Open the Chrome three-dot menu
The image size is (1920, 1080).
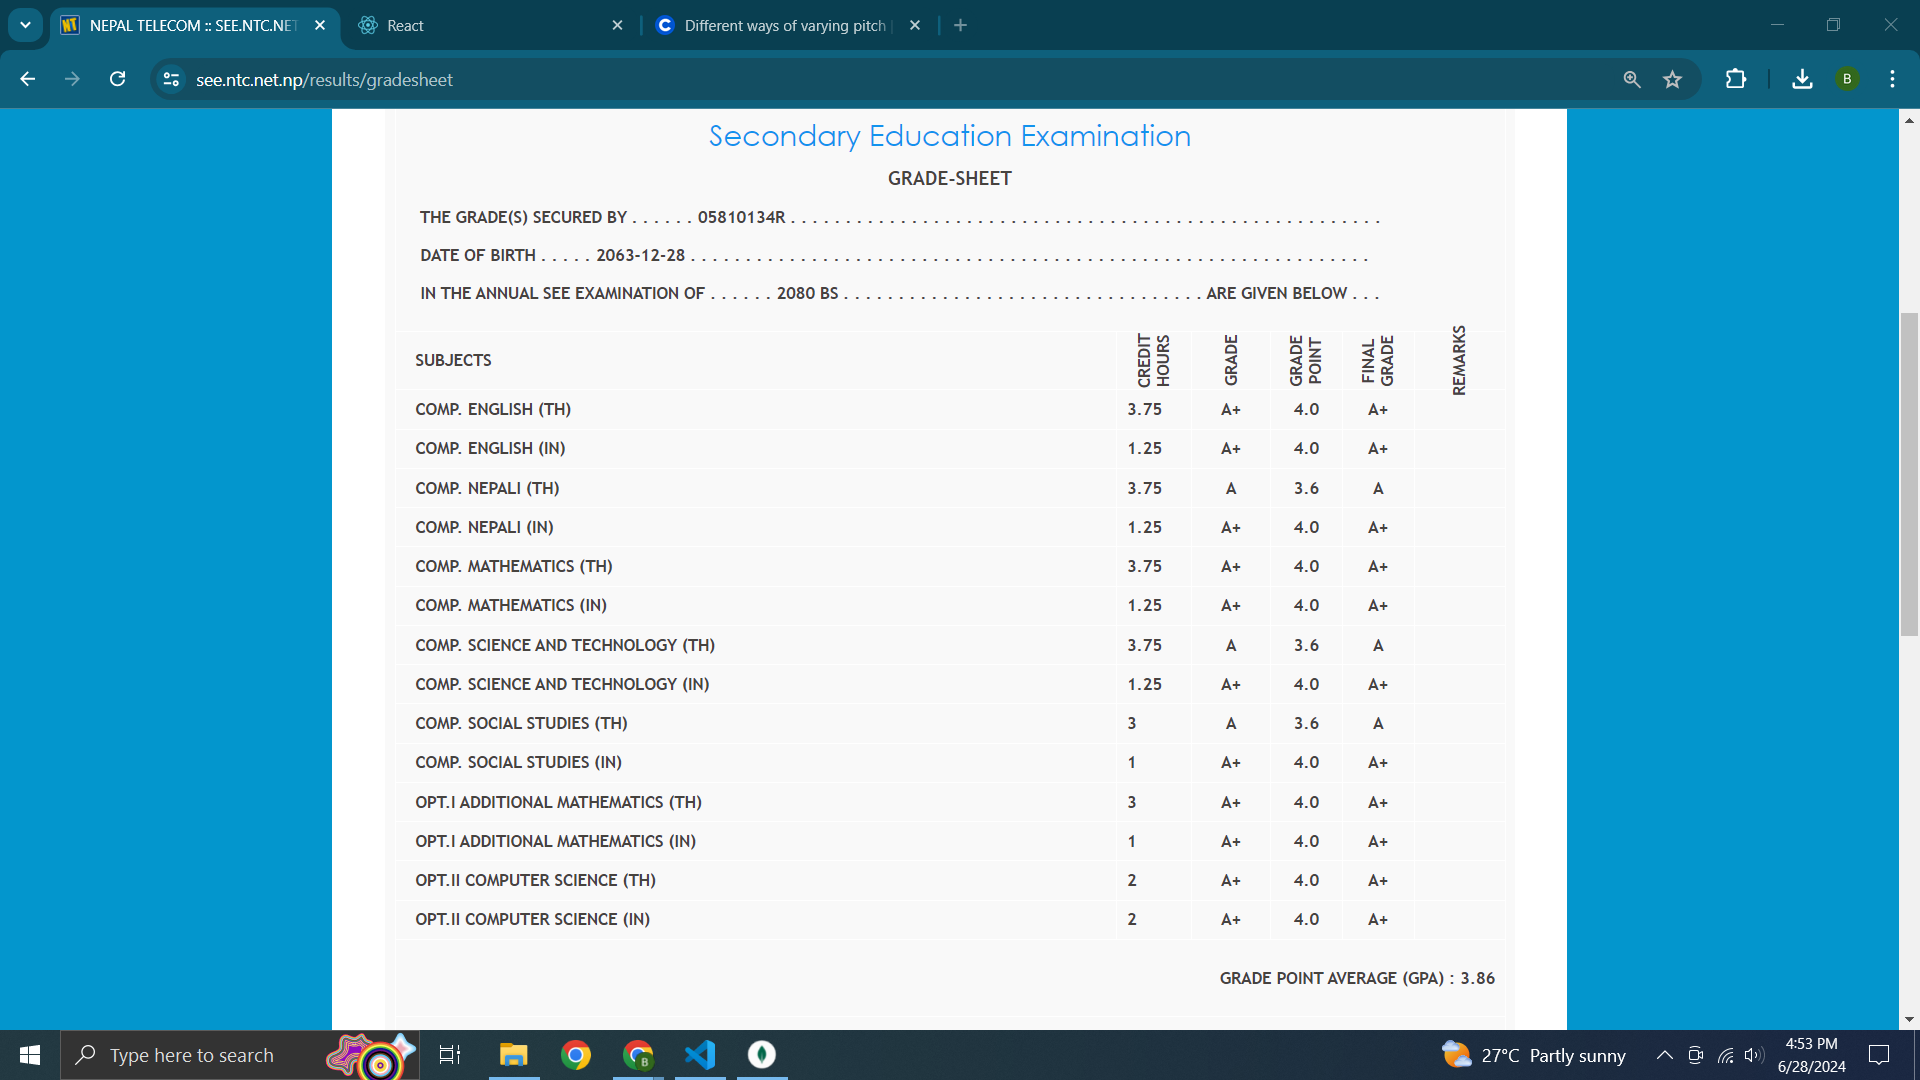[1892, 79]
